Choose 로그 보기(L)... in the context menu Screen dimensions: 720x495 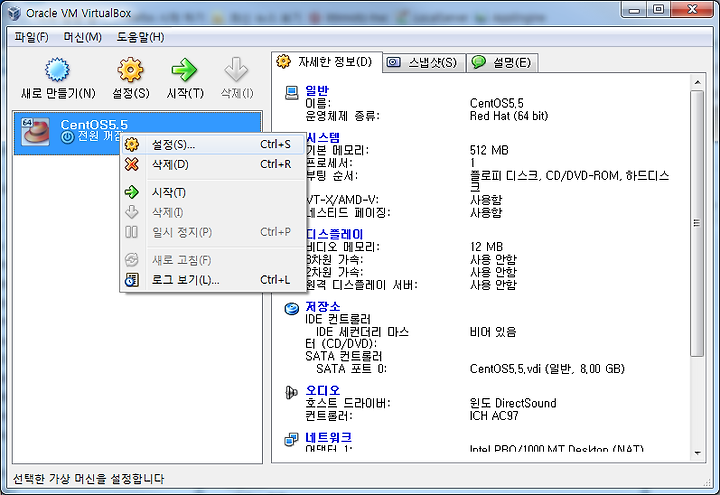(213, 280)
